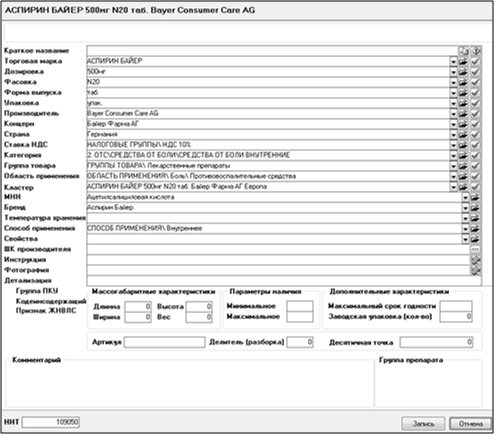The height and width of the screenshot is (434, 494).
Task: Open folder icon for Свойства row
Action: (x=475, y=239)
